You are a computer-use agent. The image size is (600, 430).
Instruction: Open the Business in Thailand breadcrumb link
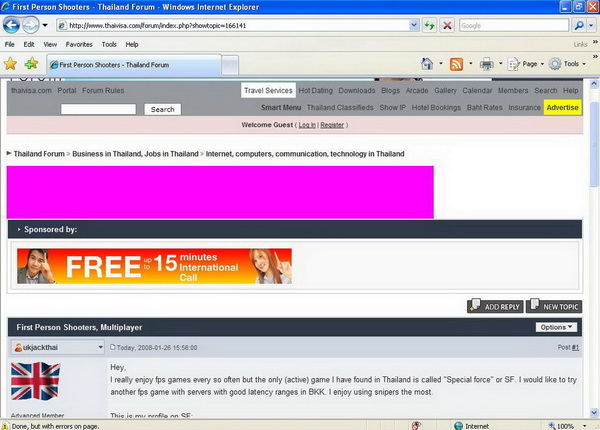point(135,154)
